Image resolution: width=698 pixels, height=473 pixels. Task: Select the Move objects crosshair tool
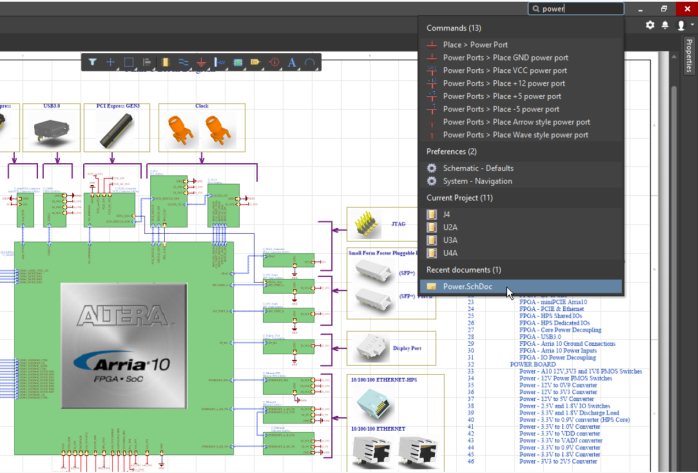(110, 62)
